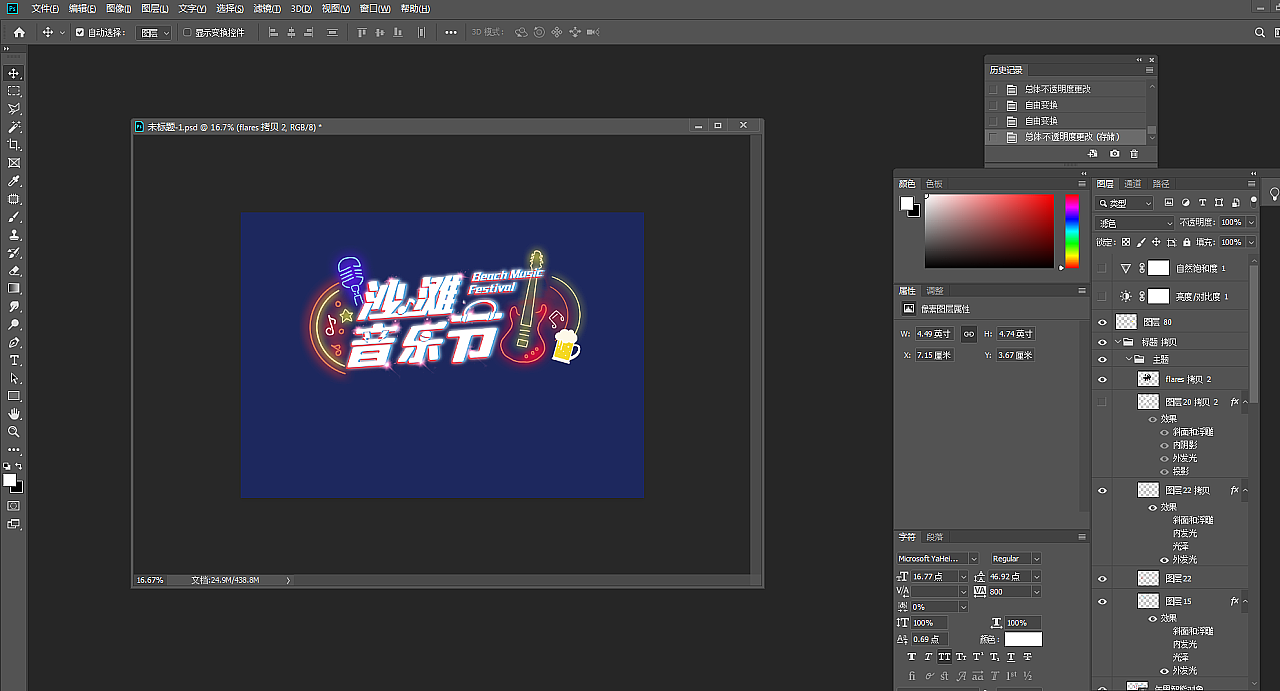Click the camera snapshot icon in History panel
The width and height of the screenshot is (1280, 691).
tap(1115, 153)
